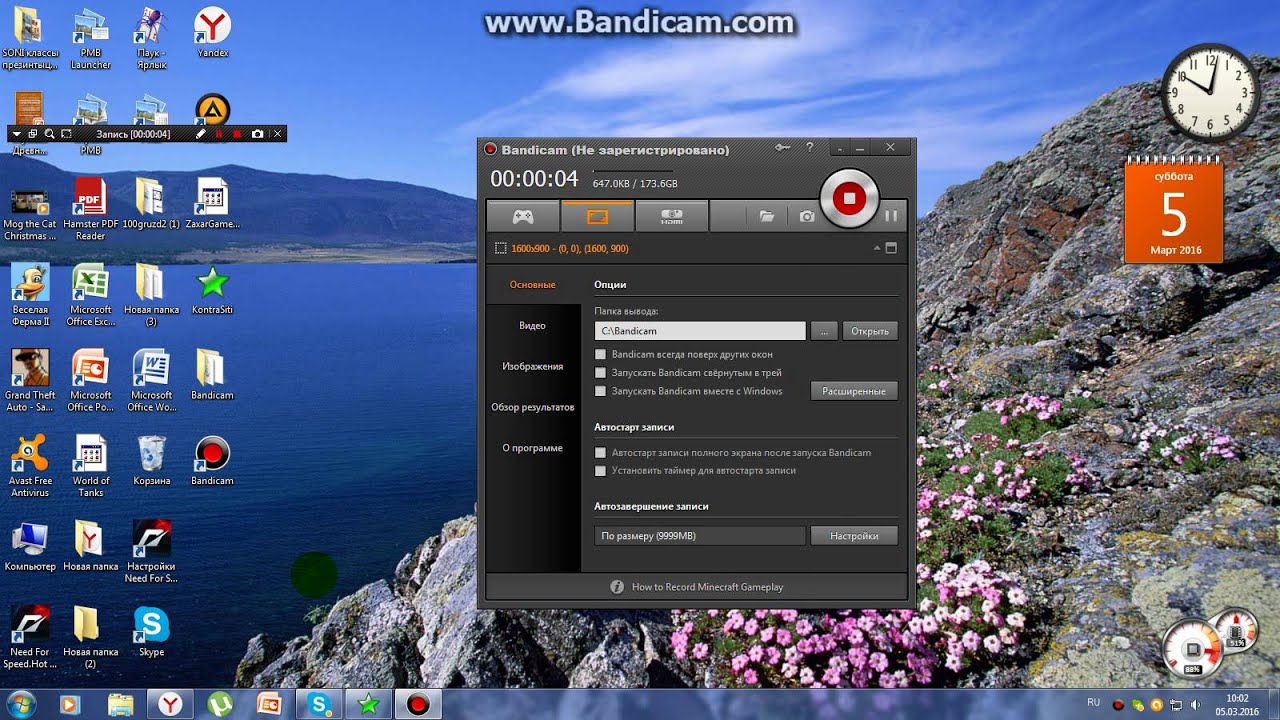Click volume speaker icon in system tray
Viewport: 1280px width, 720px height.
point(1195,704)
